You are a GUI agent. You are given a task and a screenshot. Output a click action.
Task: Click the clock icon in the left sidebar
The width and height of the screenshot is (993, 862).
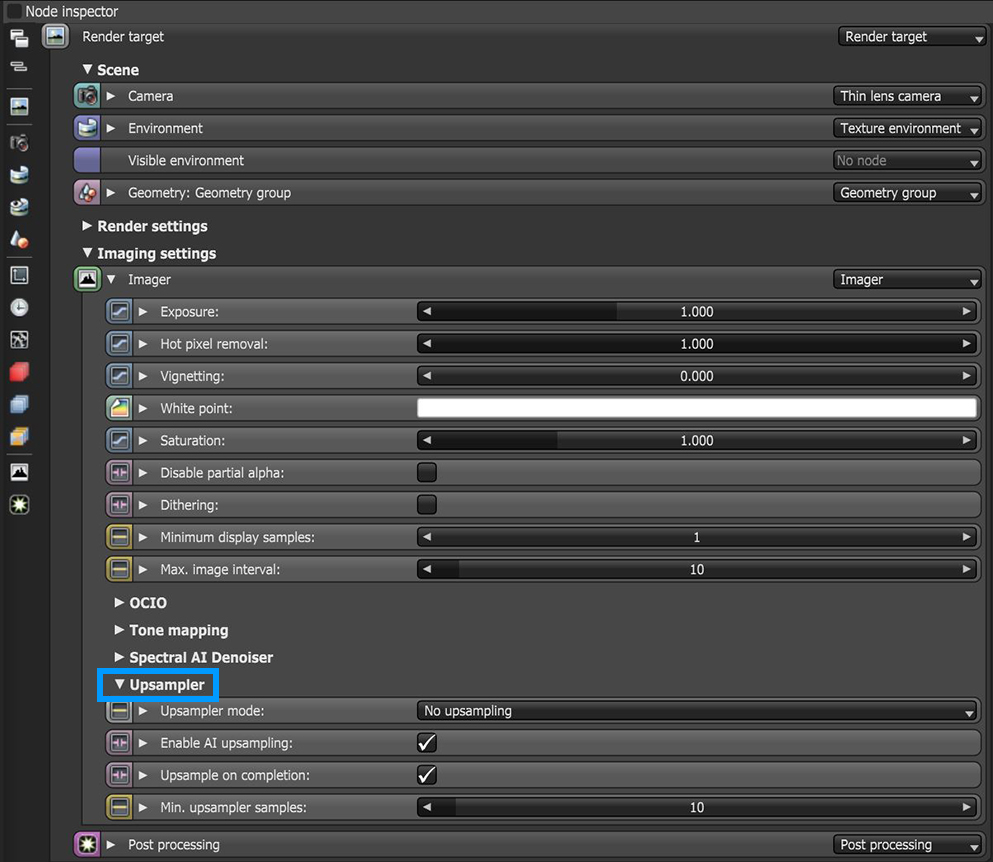pyautogui.click(x=19, y=307)
